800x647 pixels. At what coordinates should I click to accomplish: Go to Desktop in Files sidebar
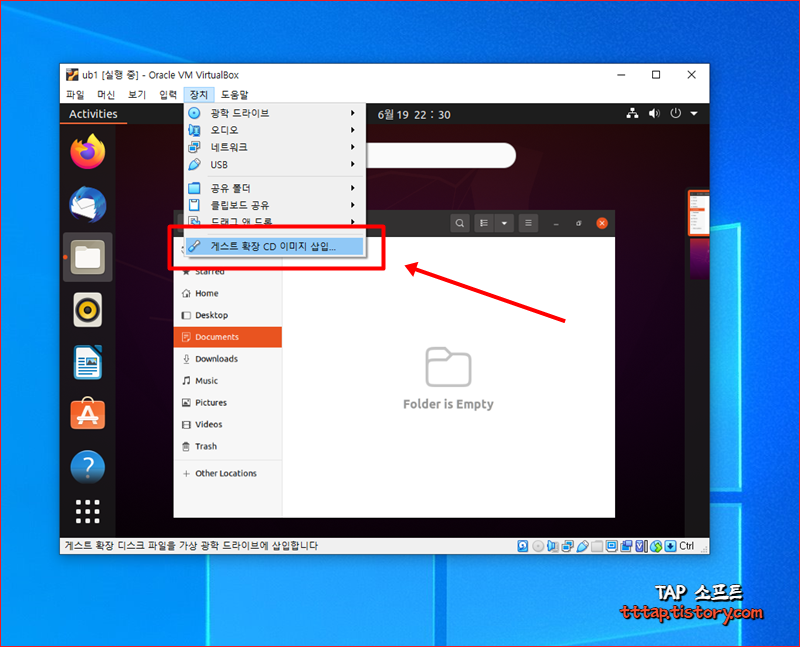pos(228,315)
